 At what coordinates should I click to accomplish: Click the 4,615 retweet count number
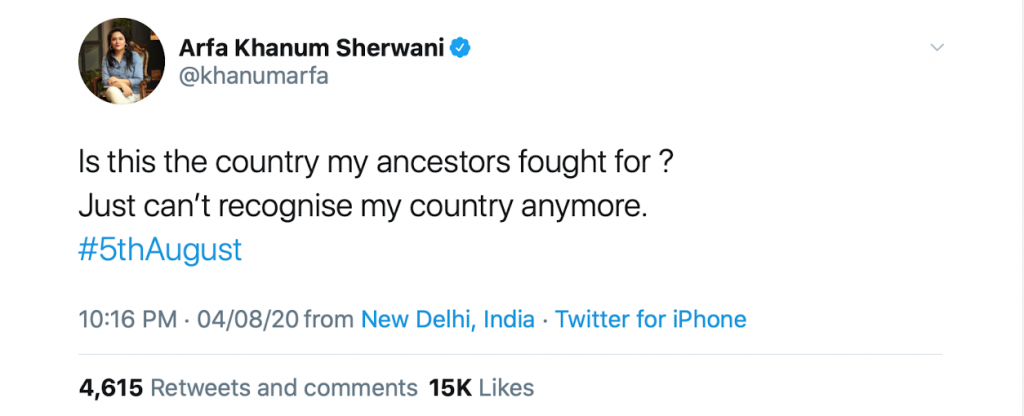pos(110,387)
